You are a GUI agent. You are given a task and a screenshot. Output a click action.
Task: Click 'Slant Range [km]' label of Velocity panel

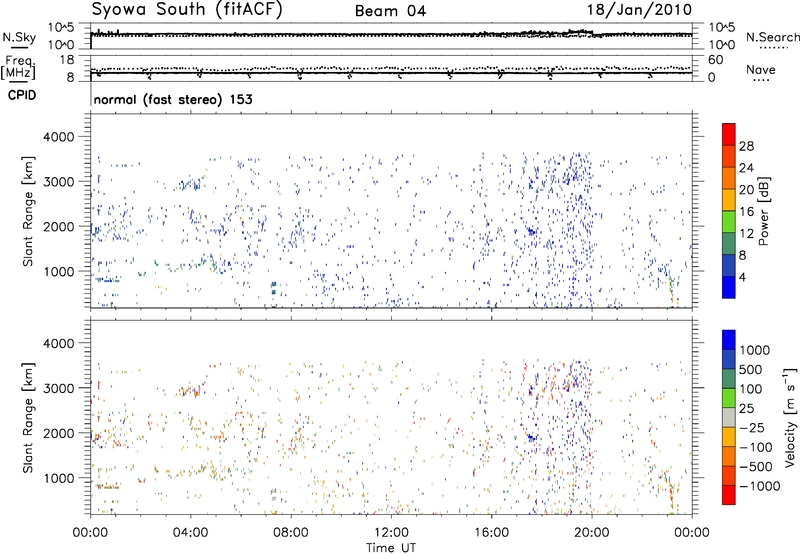(x=28, y=417)
